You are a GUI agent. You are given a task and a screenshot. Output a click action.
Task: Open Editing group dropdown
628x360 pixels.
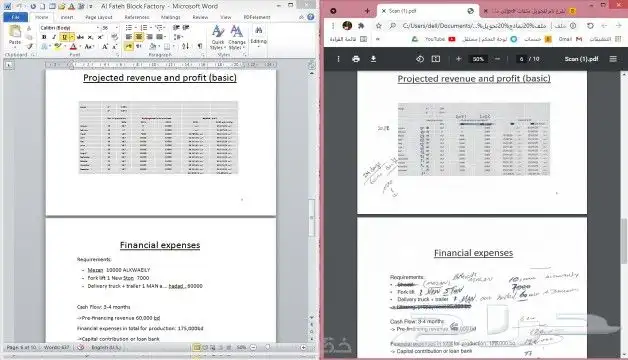(x=258, y=37)
